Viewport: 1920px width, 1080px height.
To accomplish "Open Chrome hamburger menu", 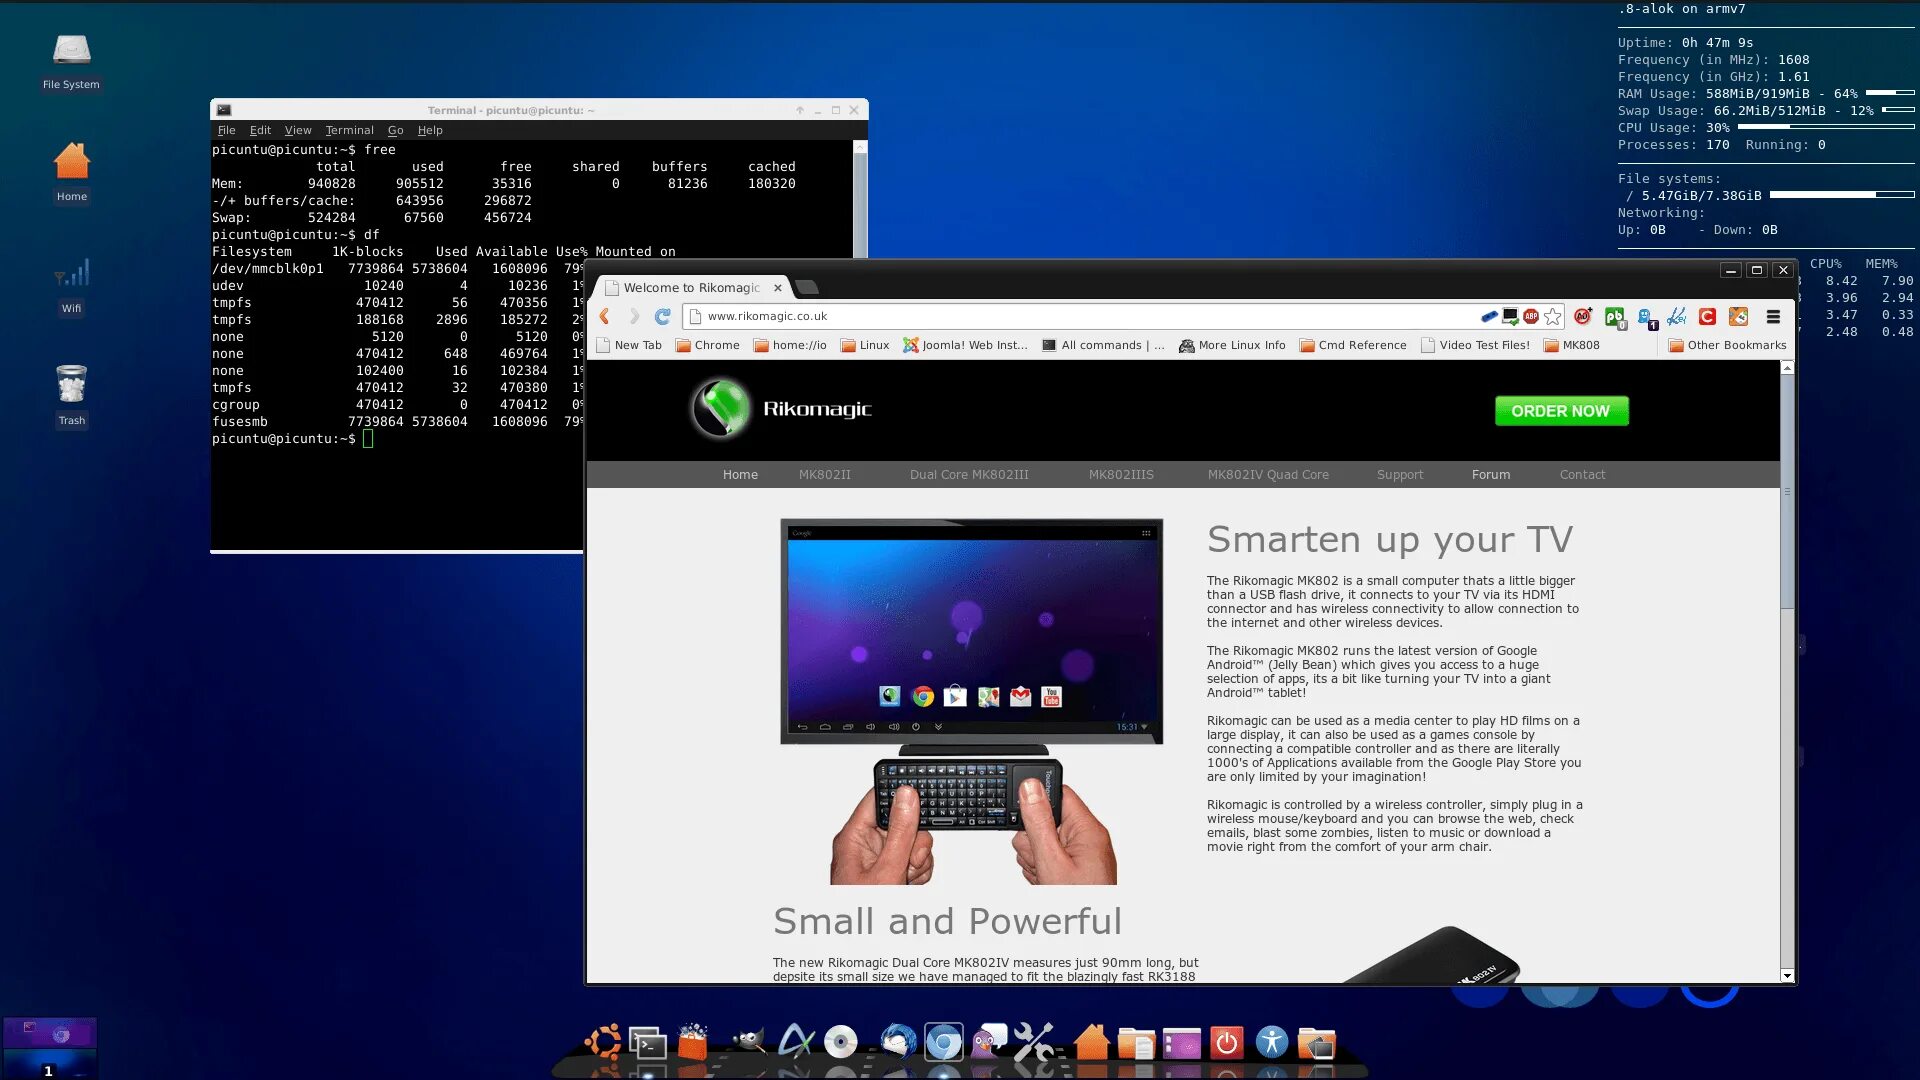I will (x=1773, y=317).
